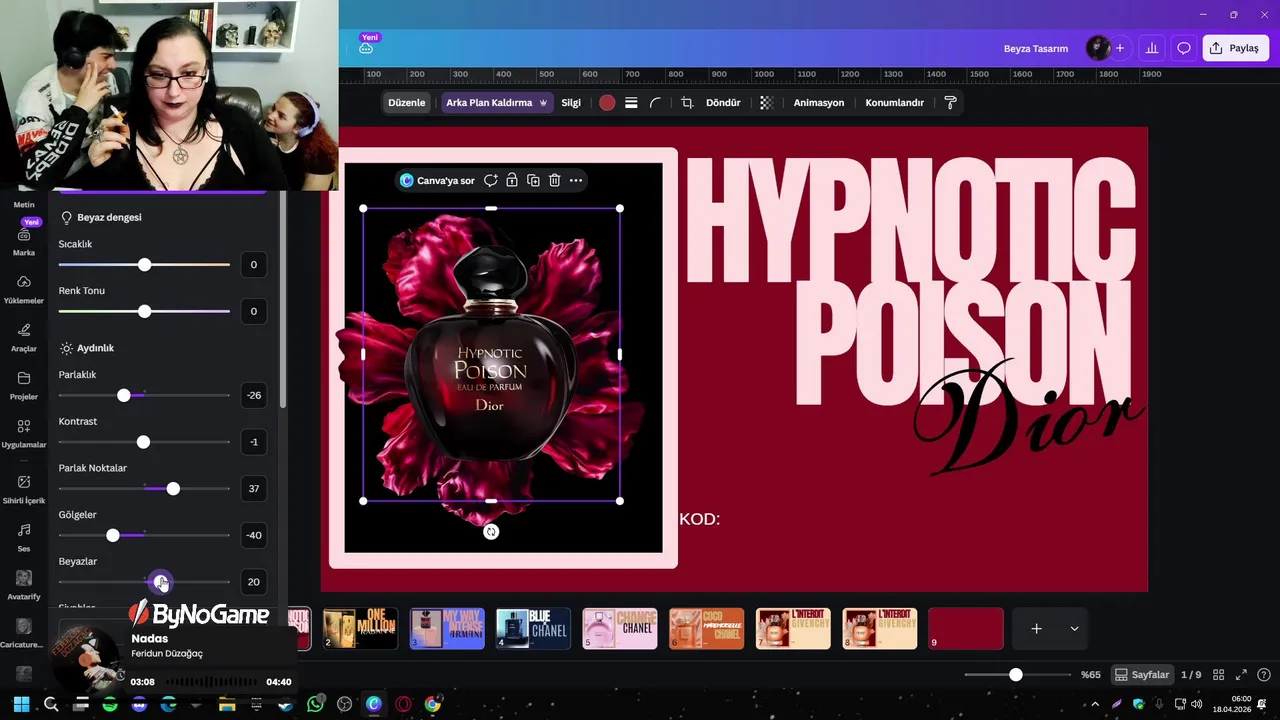1280x720 pixels.
Task: Open the Ses audio sidebar tab
Action: [x=24, y=537]
